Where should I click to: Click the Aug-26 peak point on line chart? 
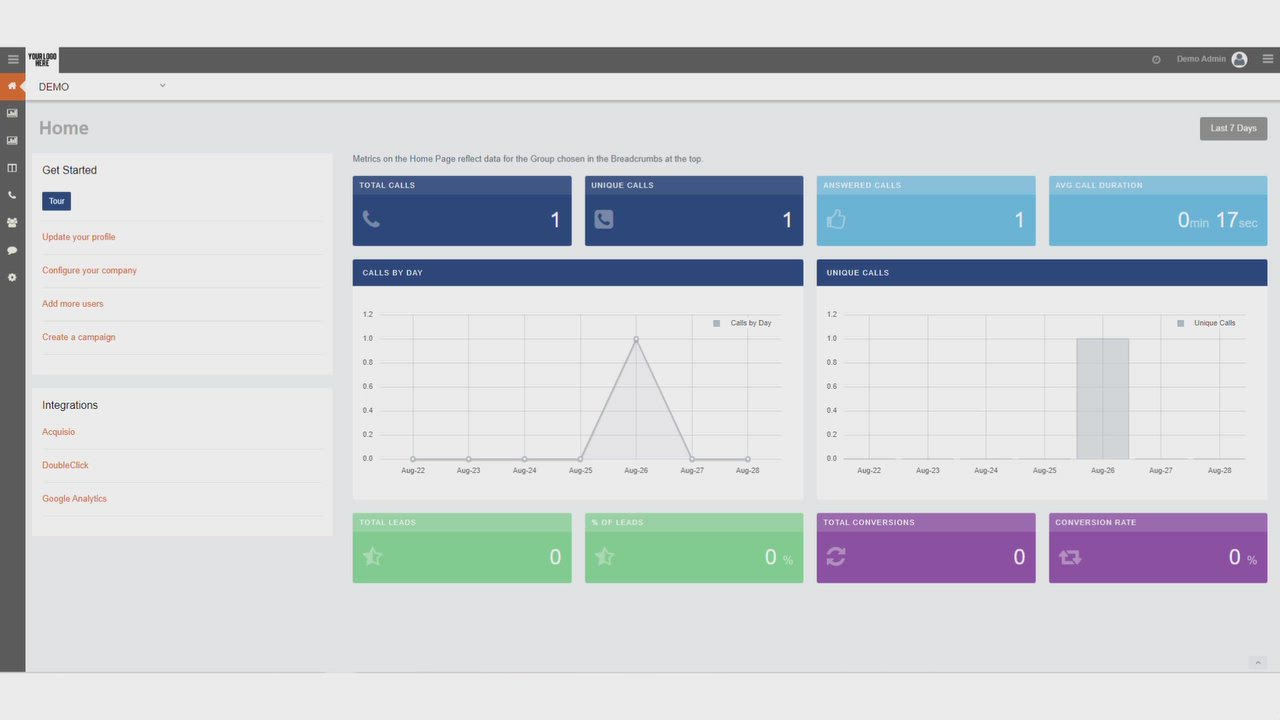(x=636, y=339)
